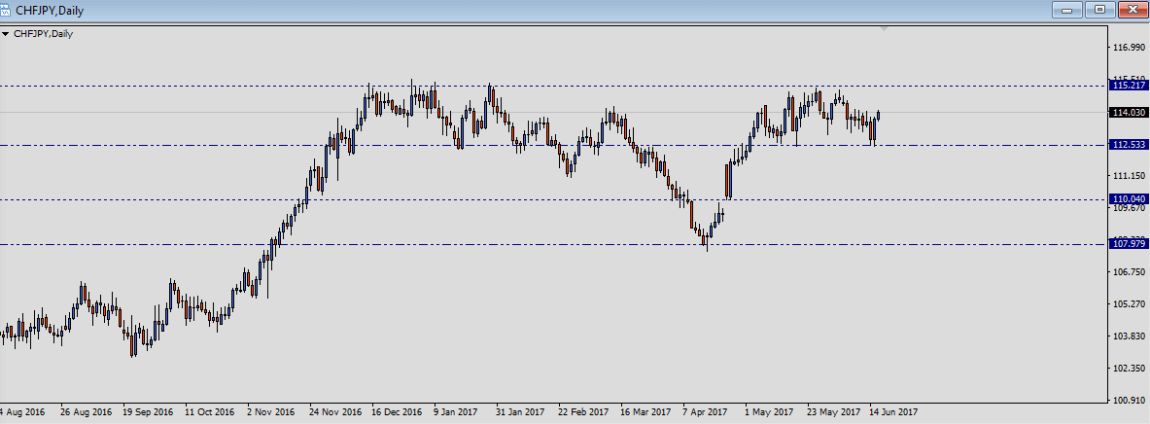Click the CHFJPY,Daily text in the title bar
This screenshot has width=1150, height=424.
pos(48,10)
